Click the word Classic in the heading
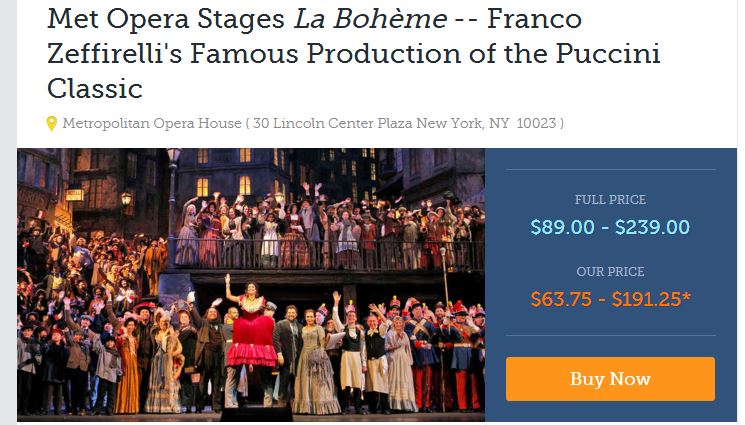 [95, 88]
